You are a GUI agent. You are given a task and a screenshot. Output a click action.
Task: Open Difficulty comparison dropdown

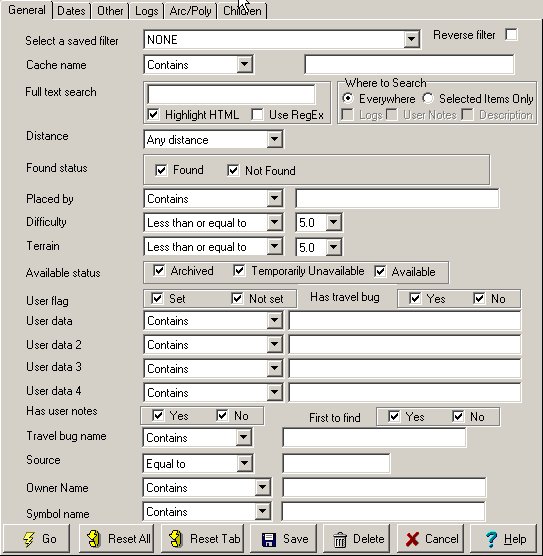click(x=275, y=223)
